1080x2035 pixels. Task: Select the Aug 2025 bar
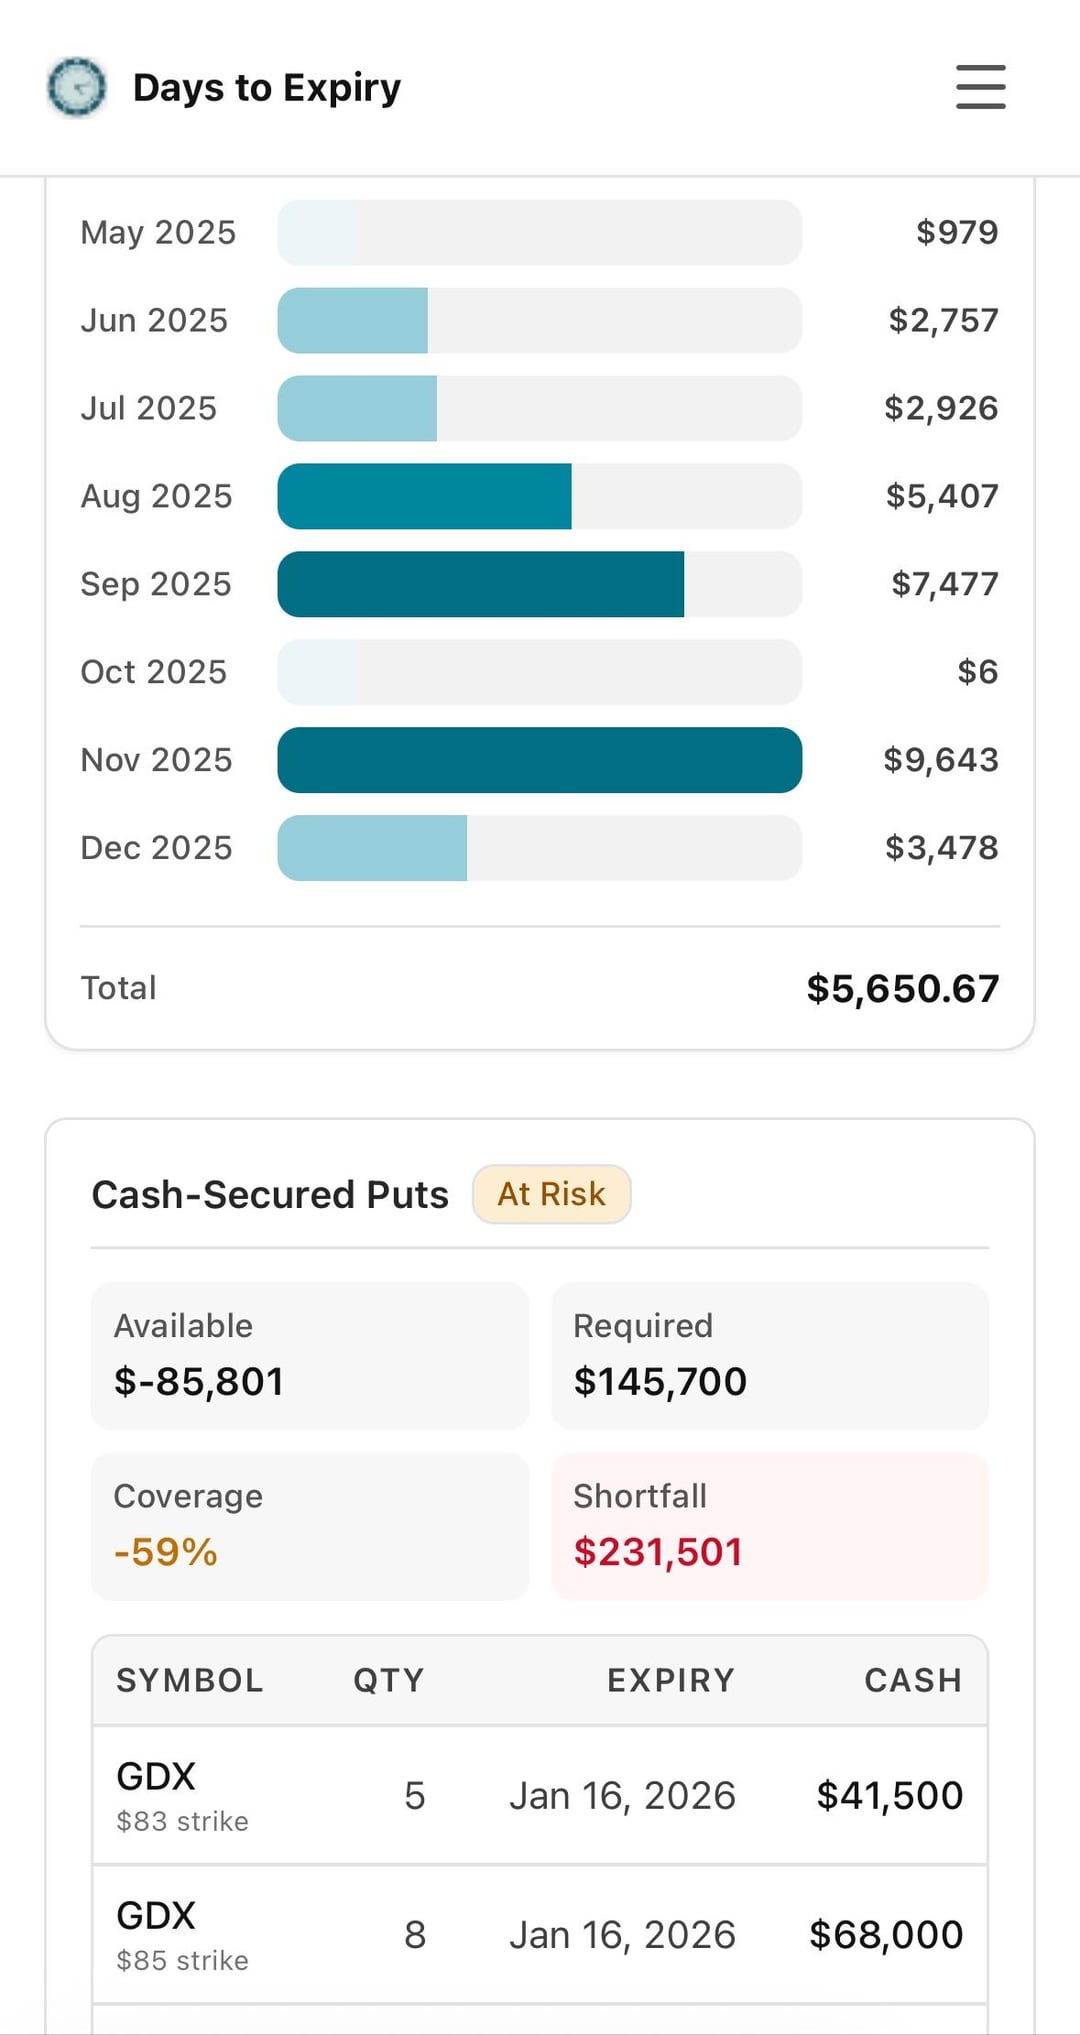425,496
